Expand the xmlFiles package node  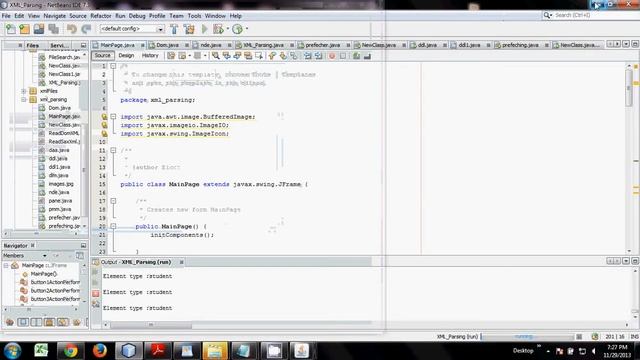(24, 91)
